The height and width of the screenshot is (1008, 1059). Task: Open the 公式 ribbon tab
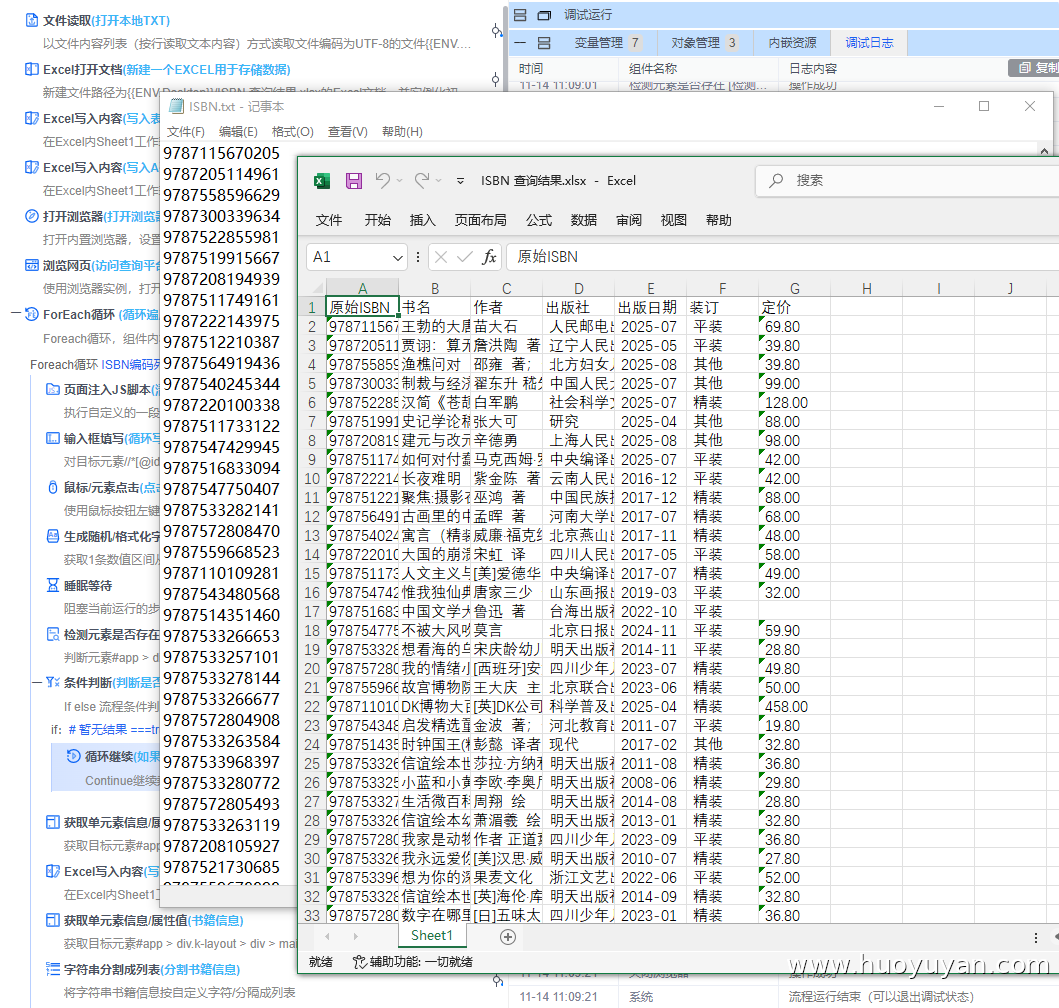[x=539, y=220]
